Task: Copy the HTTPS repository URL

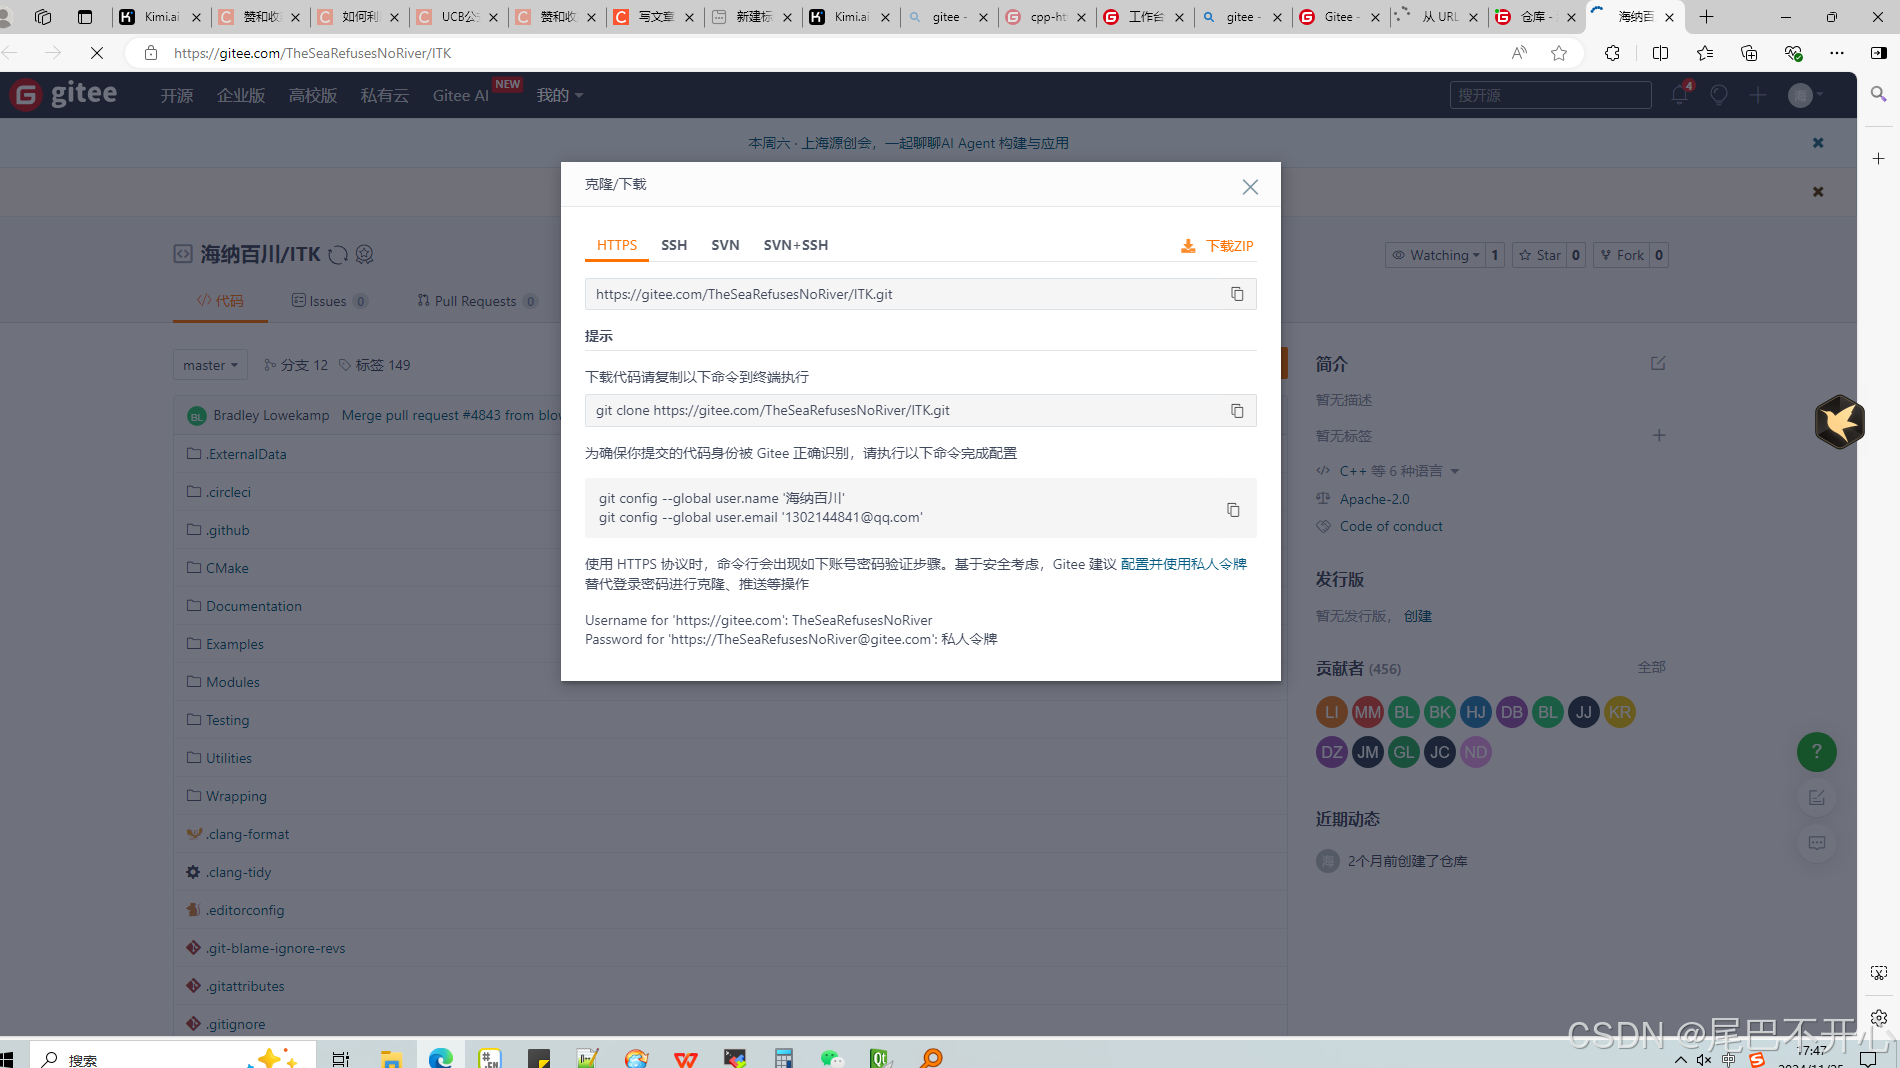Action: (x=1237, y=294)
